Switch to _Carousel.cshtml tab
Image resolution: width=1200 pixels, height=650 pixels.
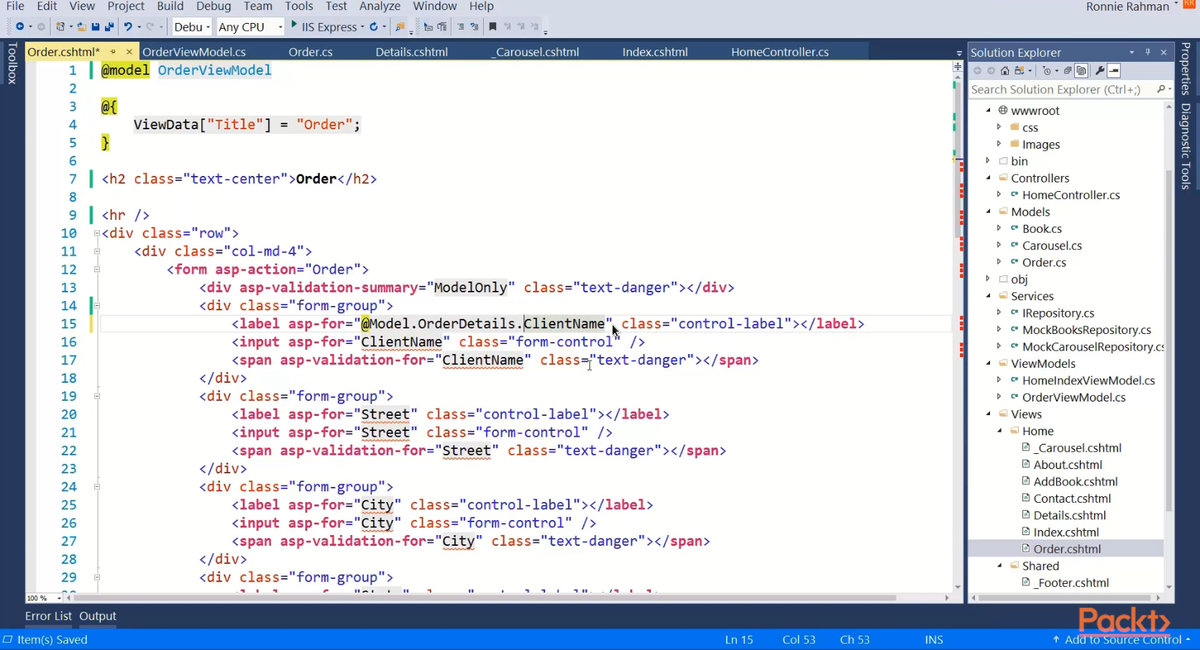pos(536,52)
